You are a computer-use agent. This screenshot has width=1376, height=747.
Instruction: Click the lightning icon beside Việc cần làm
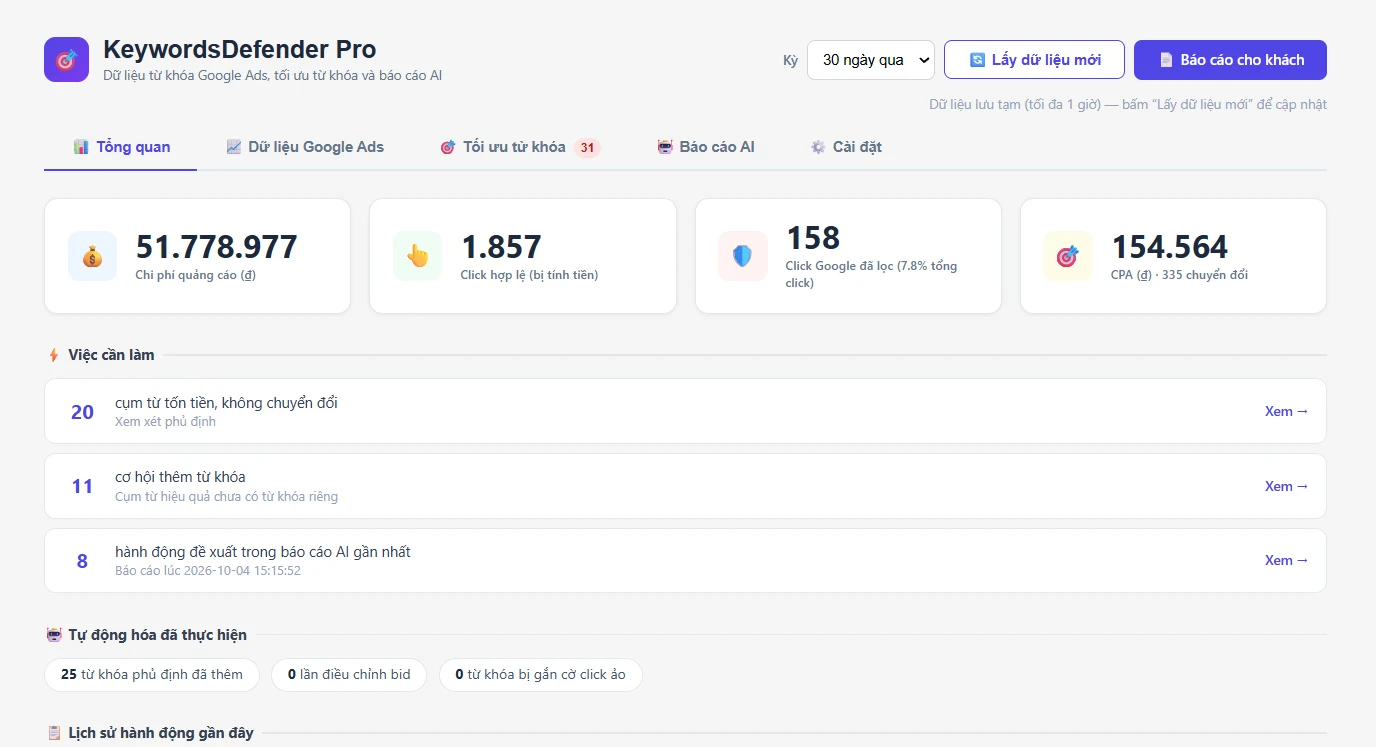coord(54,355)
